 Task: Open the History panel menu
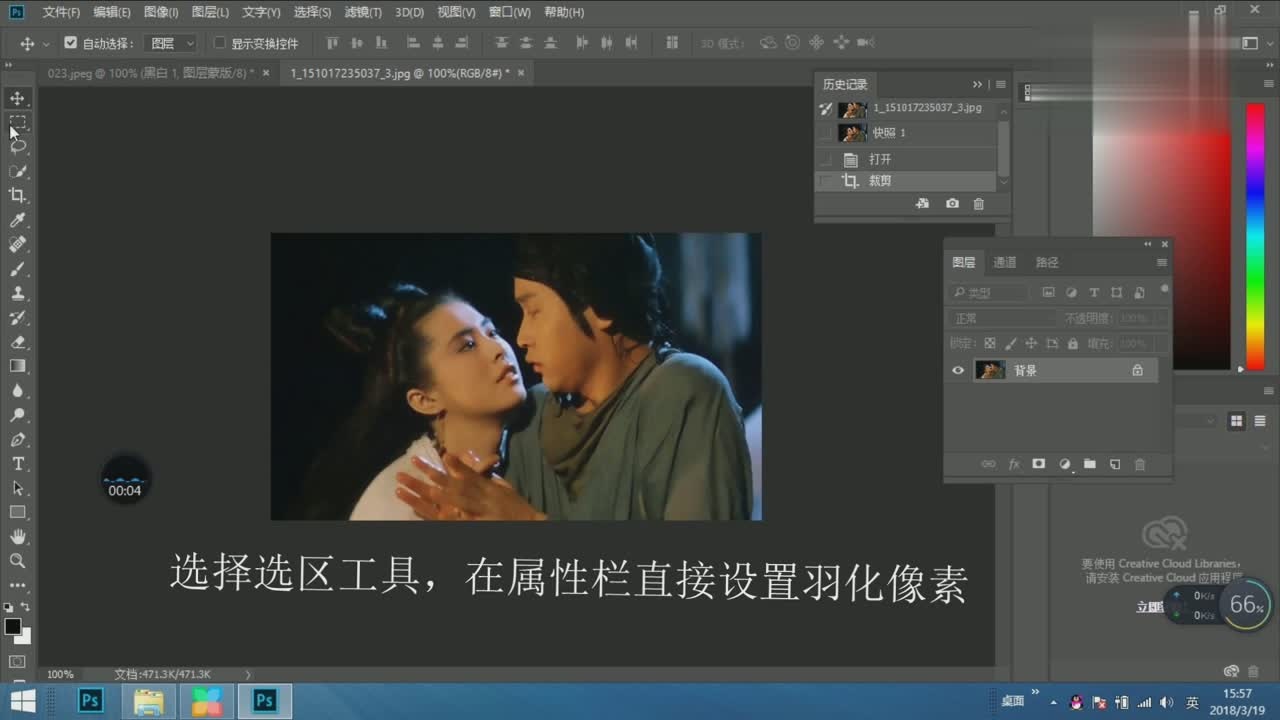point(1000,84)
